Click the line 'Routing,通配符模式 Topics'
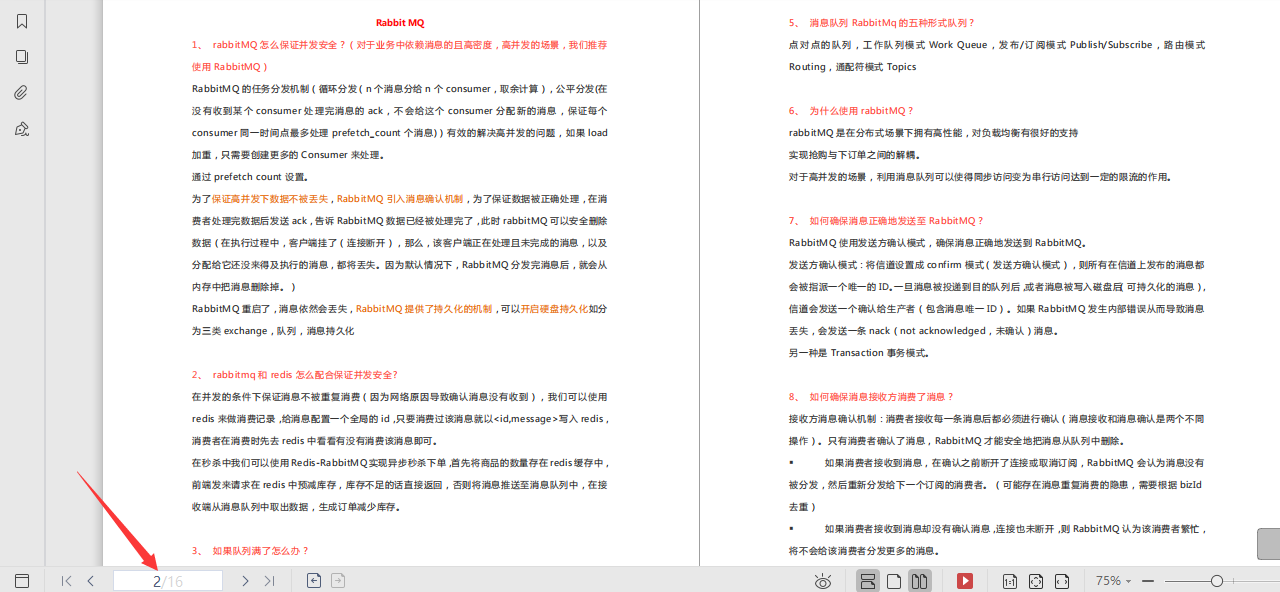This screenshot has width=1280, height=592. (852, 66)
